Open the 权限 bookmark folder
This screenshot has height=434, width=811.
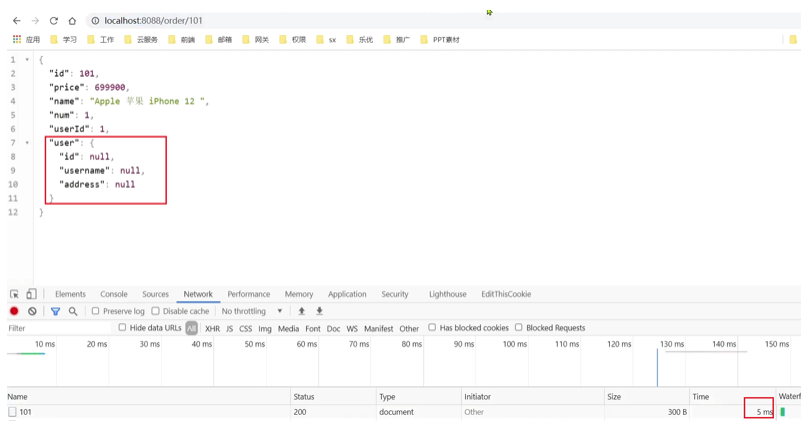[293, 39]
